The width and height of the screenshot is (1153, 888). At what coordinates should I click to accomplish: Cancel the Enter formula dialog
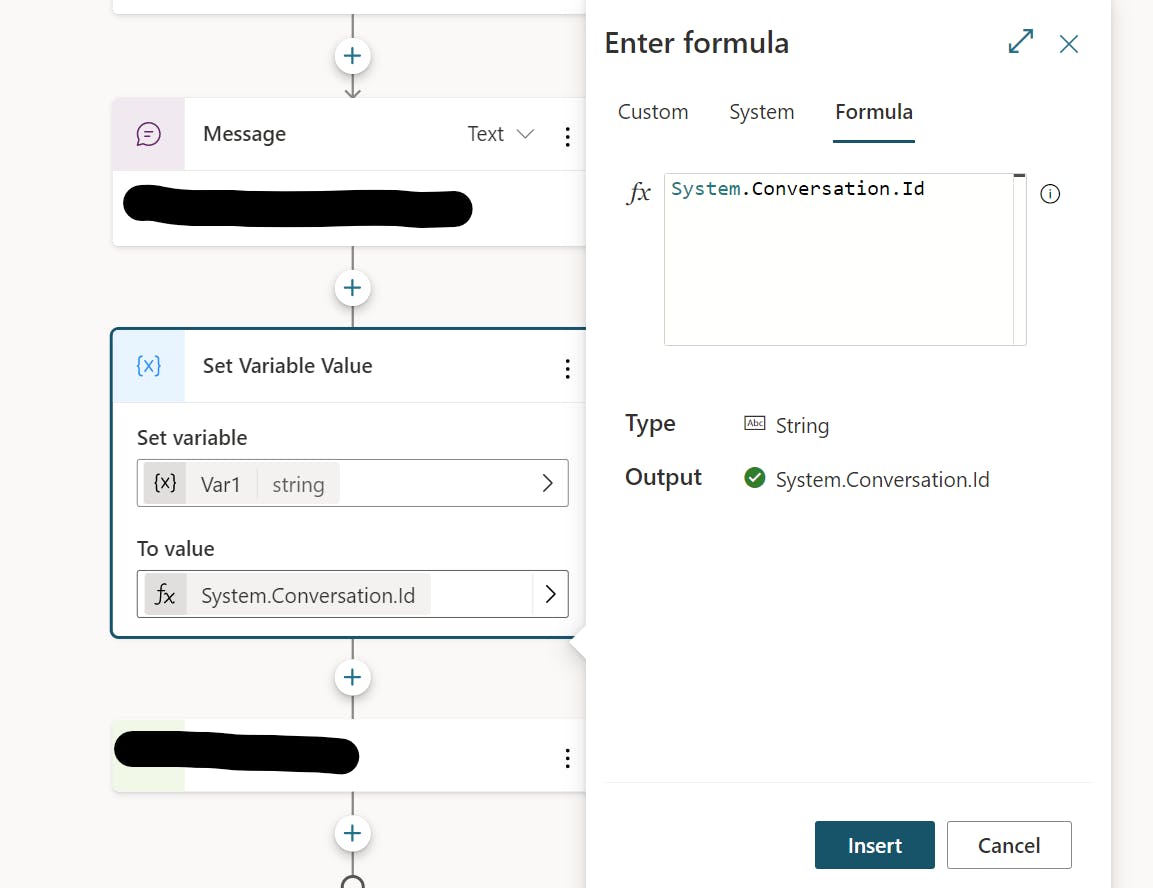[x=1008, y=844]
